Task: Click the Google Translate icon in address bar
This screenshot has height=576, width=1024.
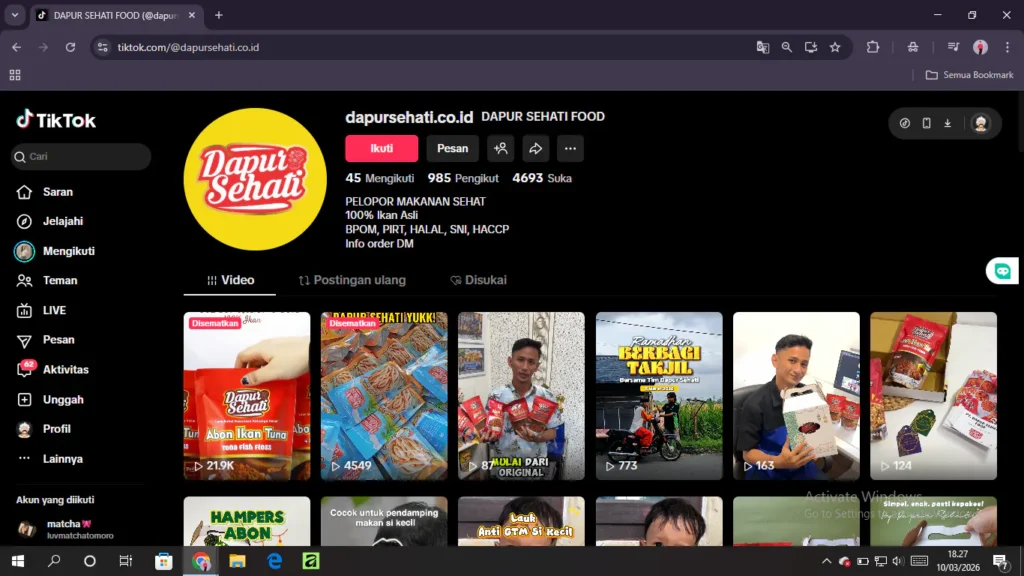Action: [x=763, y=47]
